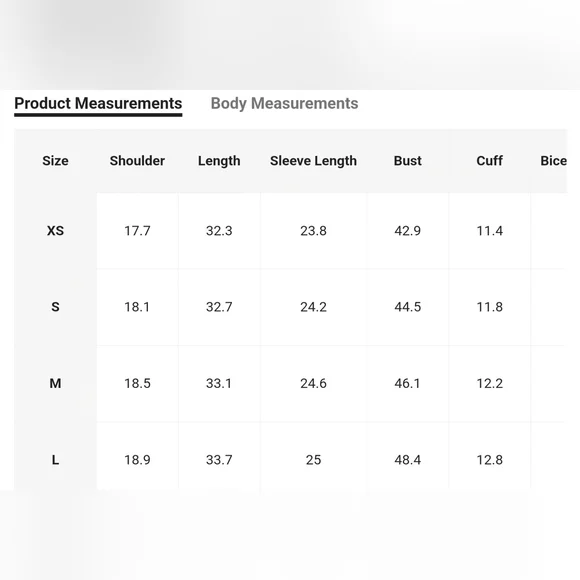Click the partially visible Bicep header

(x=553, y=161)
